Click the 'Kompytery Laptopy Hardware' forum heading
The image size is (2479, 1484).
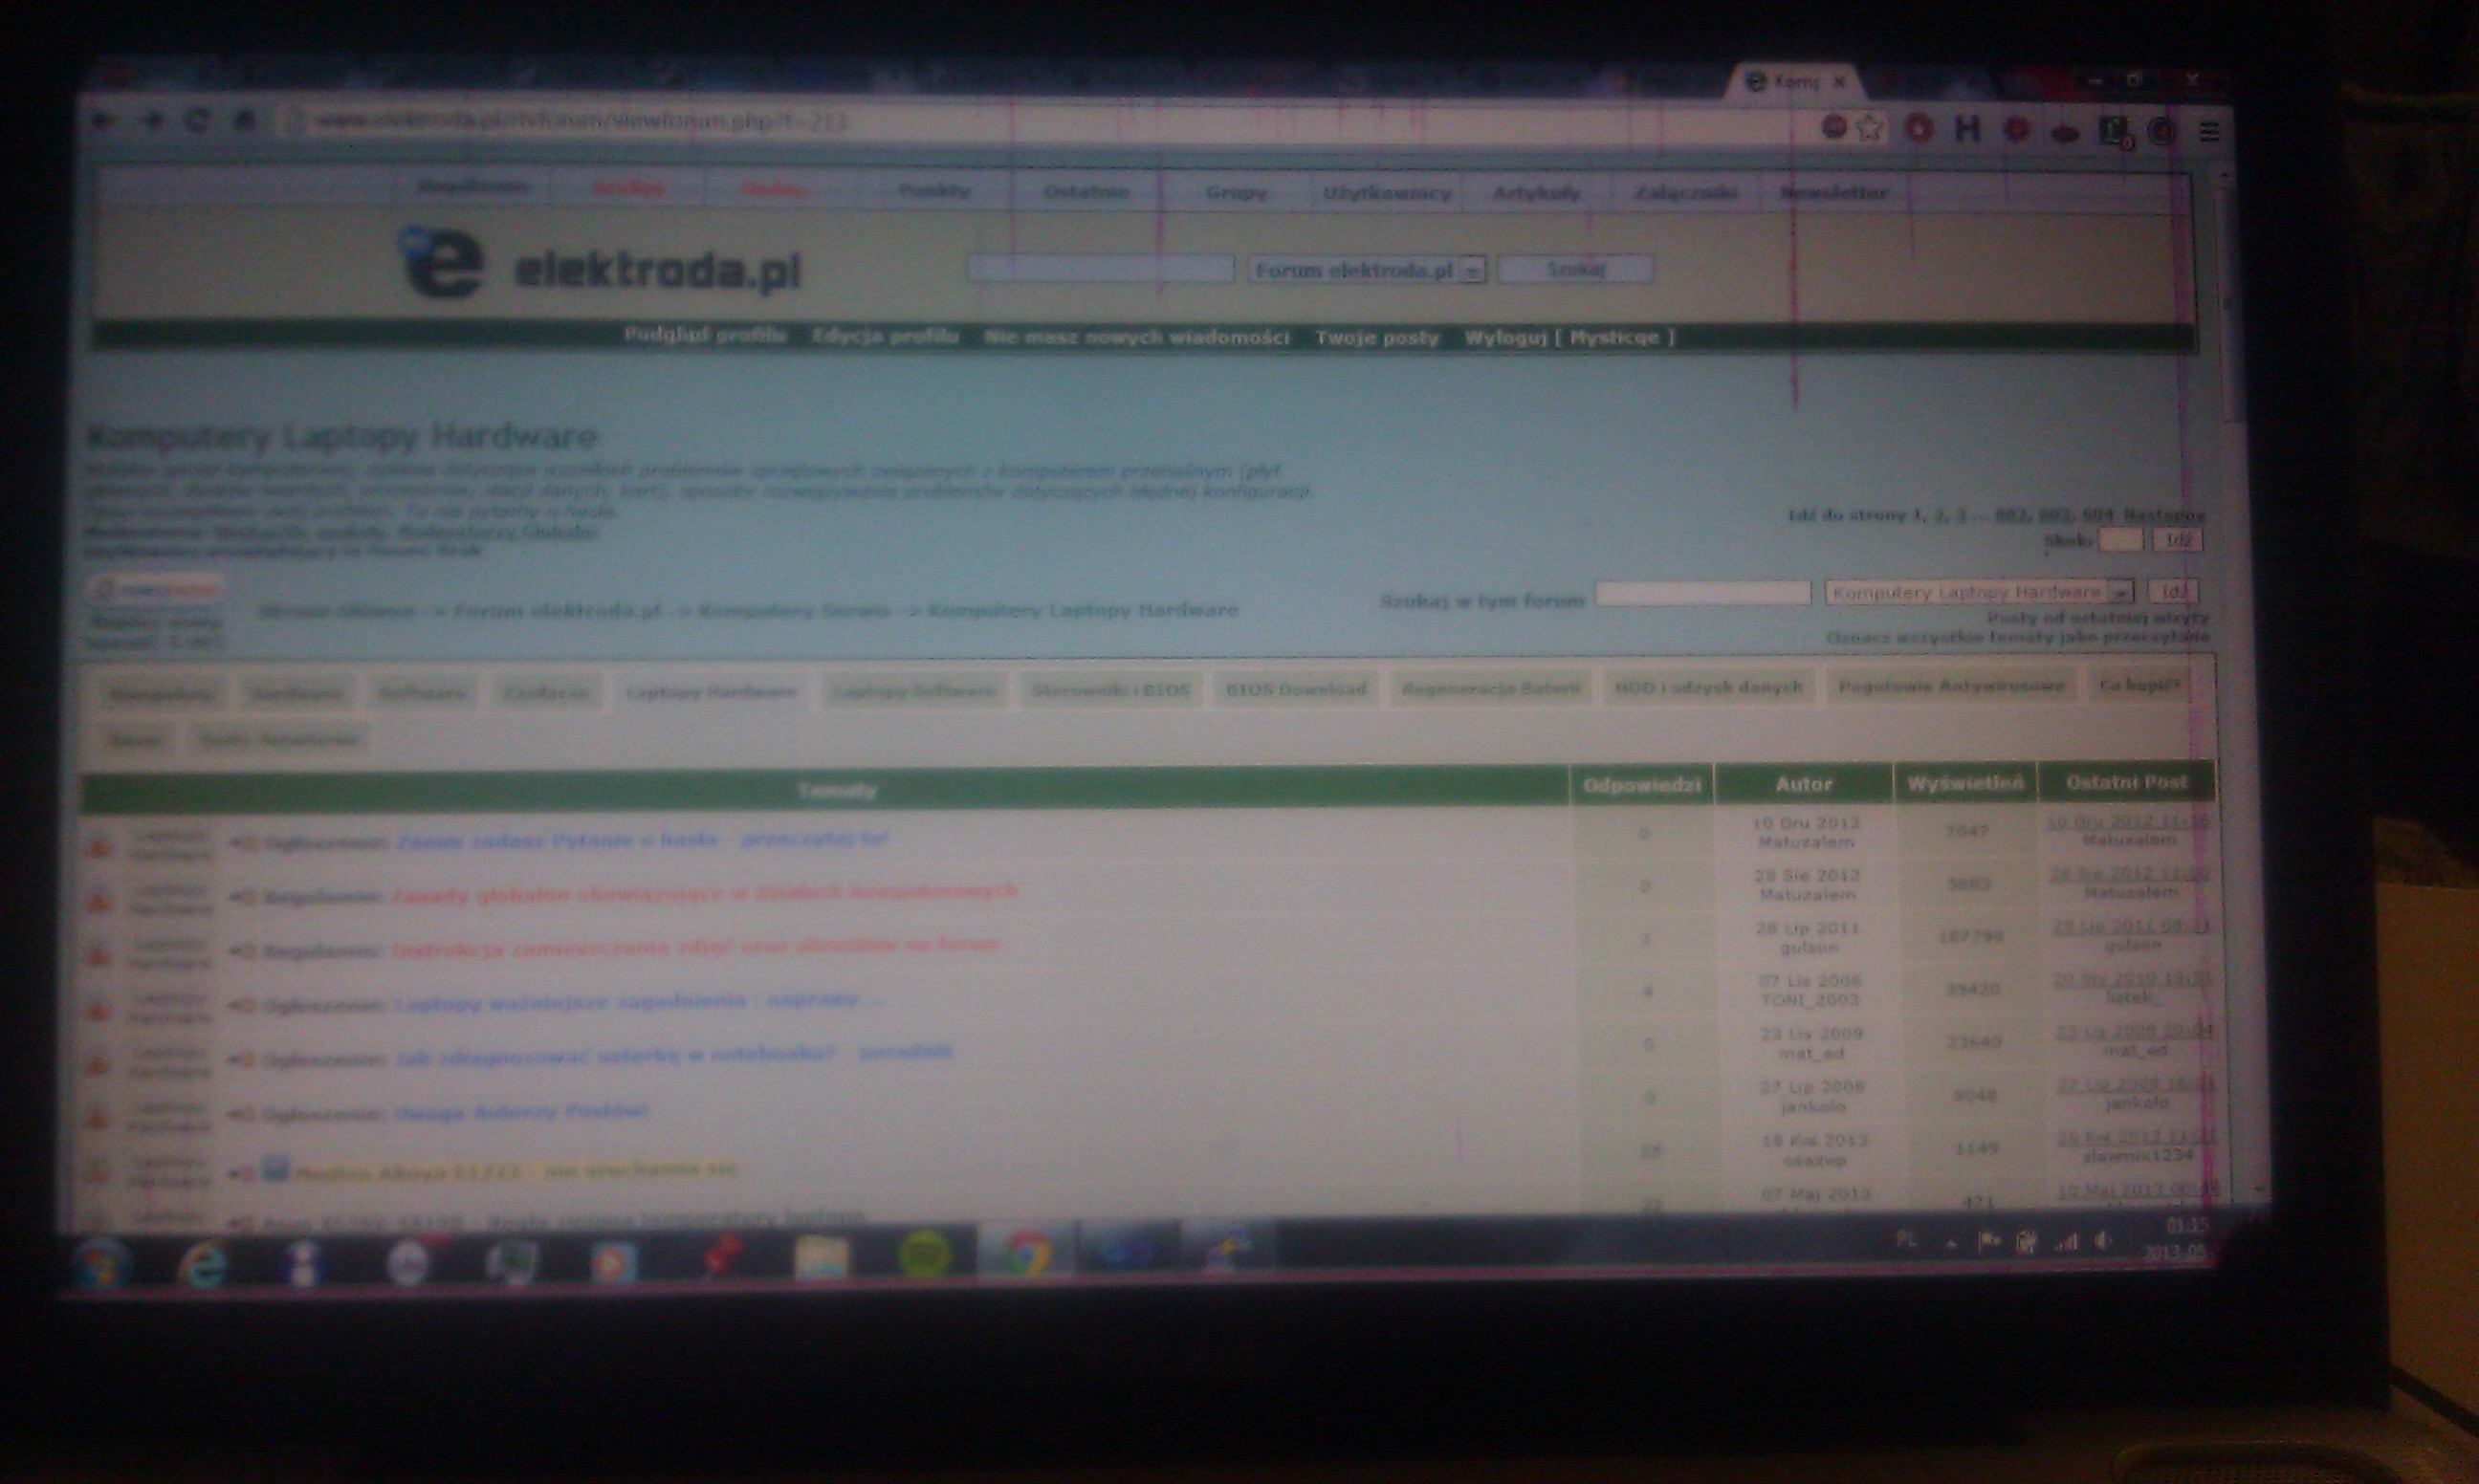point(341,437)
